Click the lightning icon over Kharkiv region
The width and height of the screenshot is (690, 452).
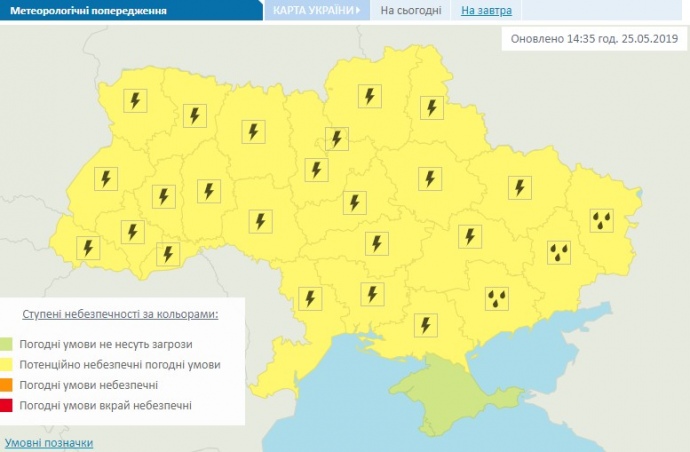[x=519, y=187]
